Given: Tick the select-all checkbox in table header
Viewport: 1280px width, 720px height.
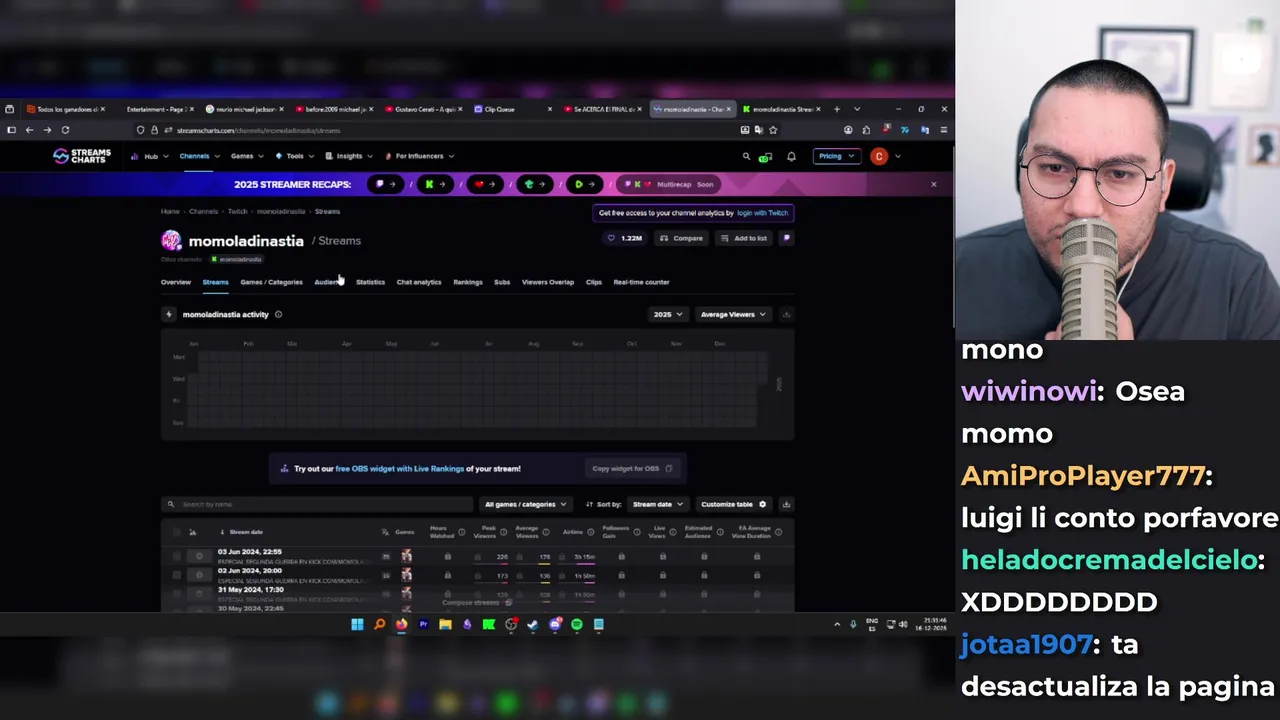Looking at the screenshot, I should 177,532.
